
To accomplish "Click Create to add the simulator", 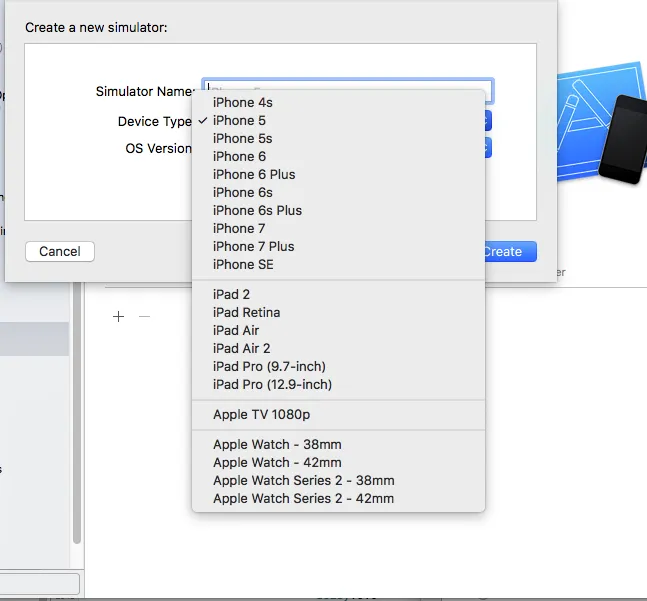I will (x=510, y=252).
